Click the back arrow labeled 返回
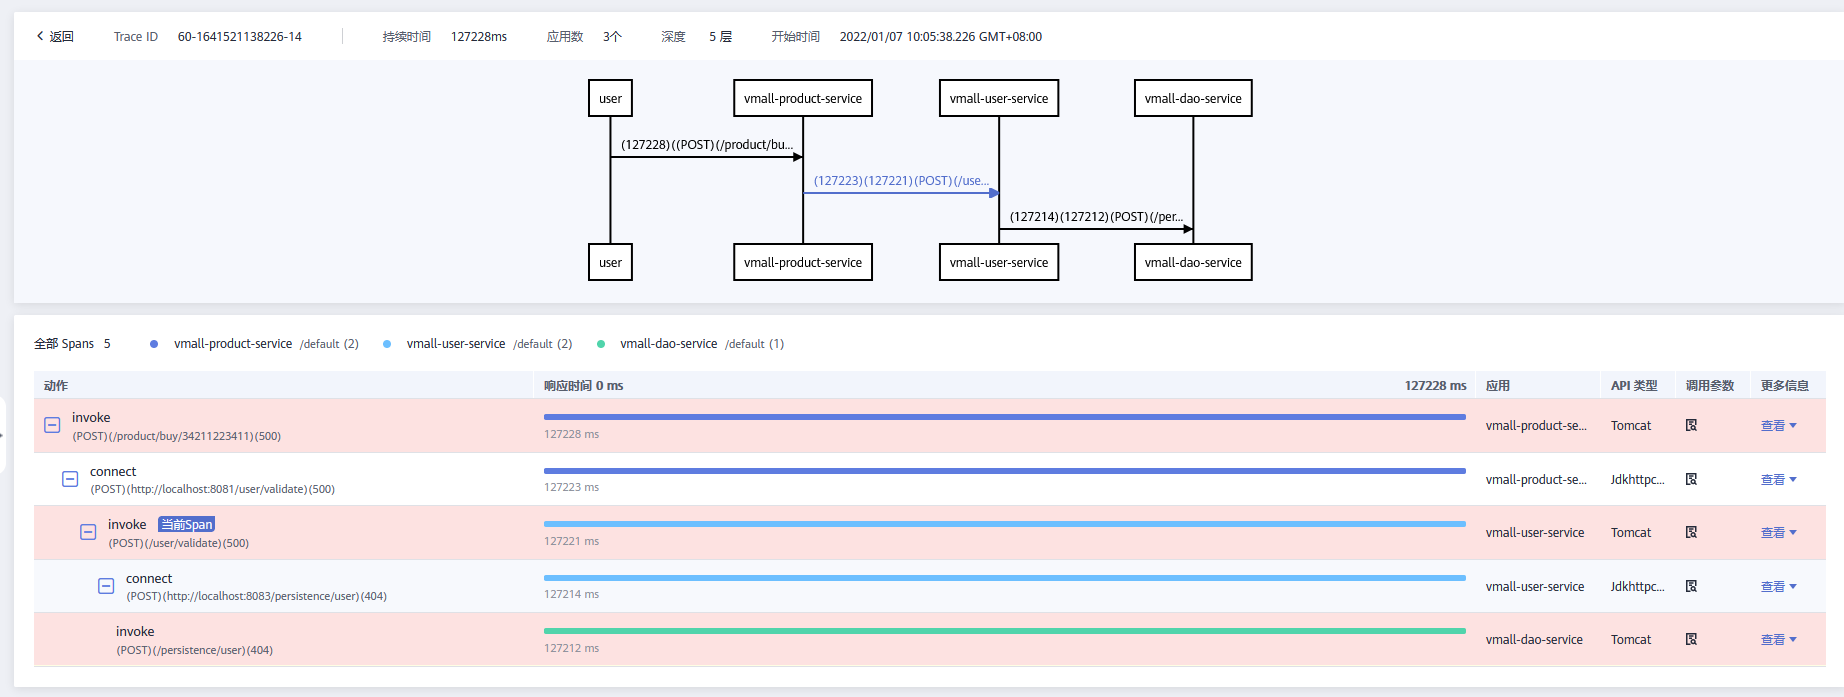Screen dimensions: 1844x697 pyautogui.click(x=55, y=37)
